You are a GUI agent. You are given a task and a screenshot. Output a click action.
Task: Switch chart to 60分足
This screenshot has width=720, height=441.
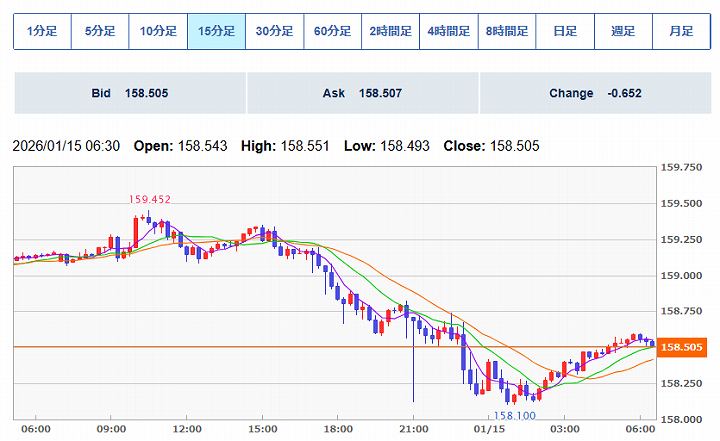(332, 31)
